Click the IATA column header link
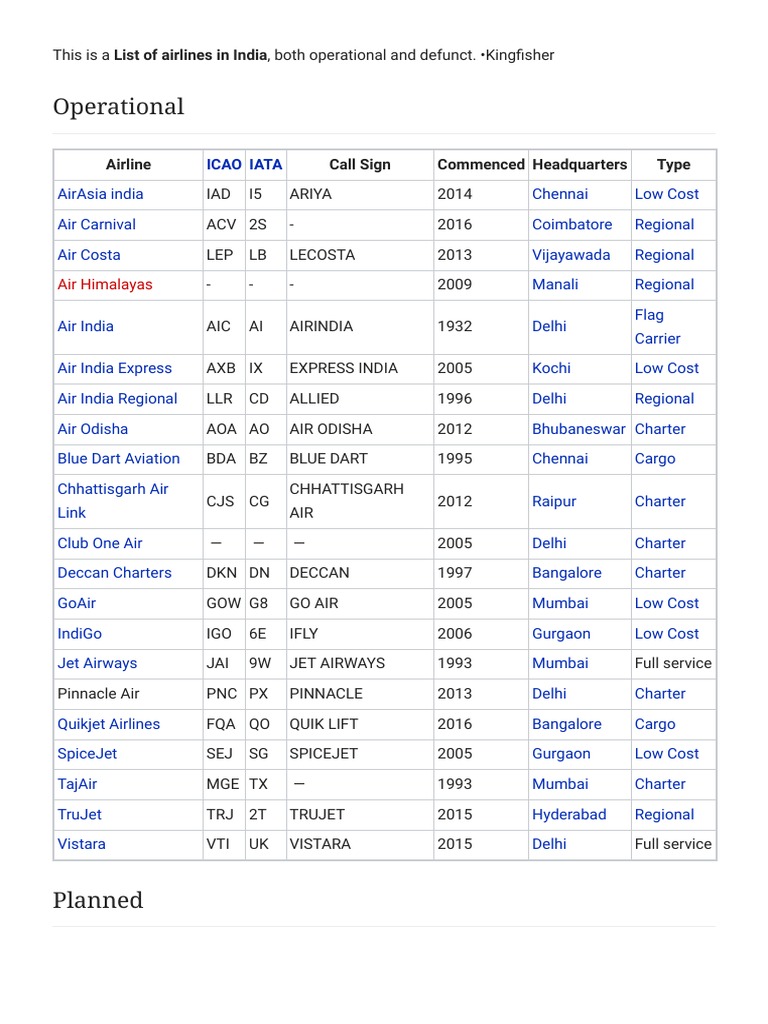The image size is (768, 1024). click(x=265, y=164)
